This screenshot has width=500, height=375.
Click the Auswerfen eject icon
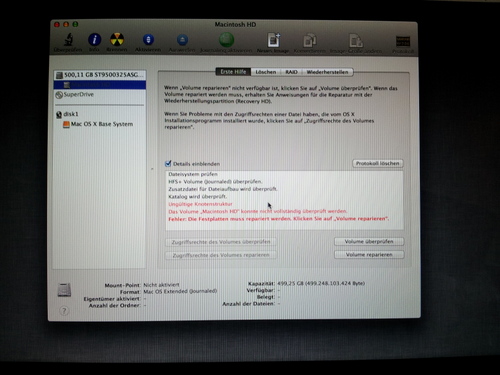coord(182,40)
